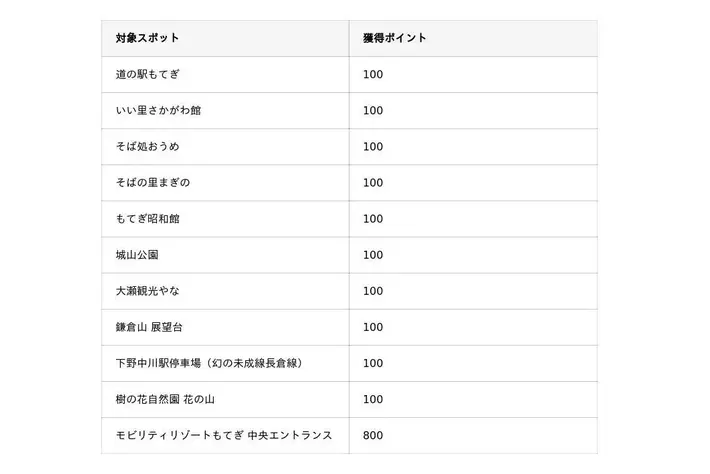Click the 鎌倉山 展望台 spot name
This screenshot has height=474, width=710.
pyautogui.click(x=149, y=327)
